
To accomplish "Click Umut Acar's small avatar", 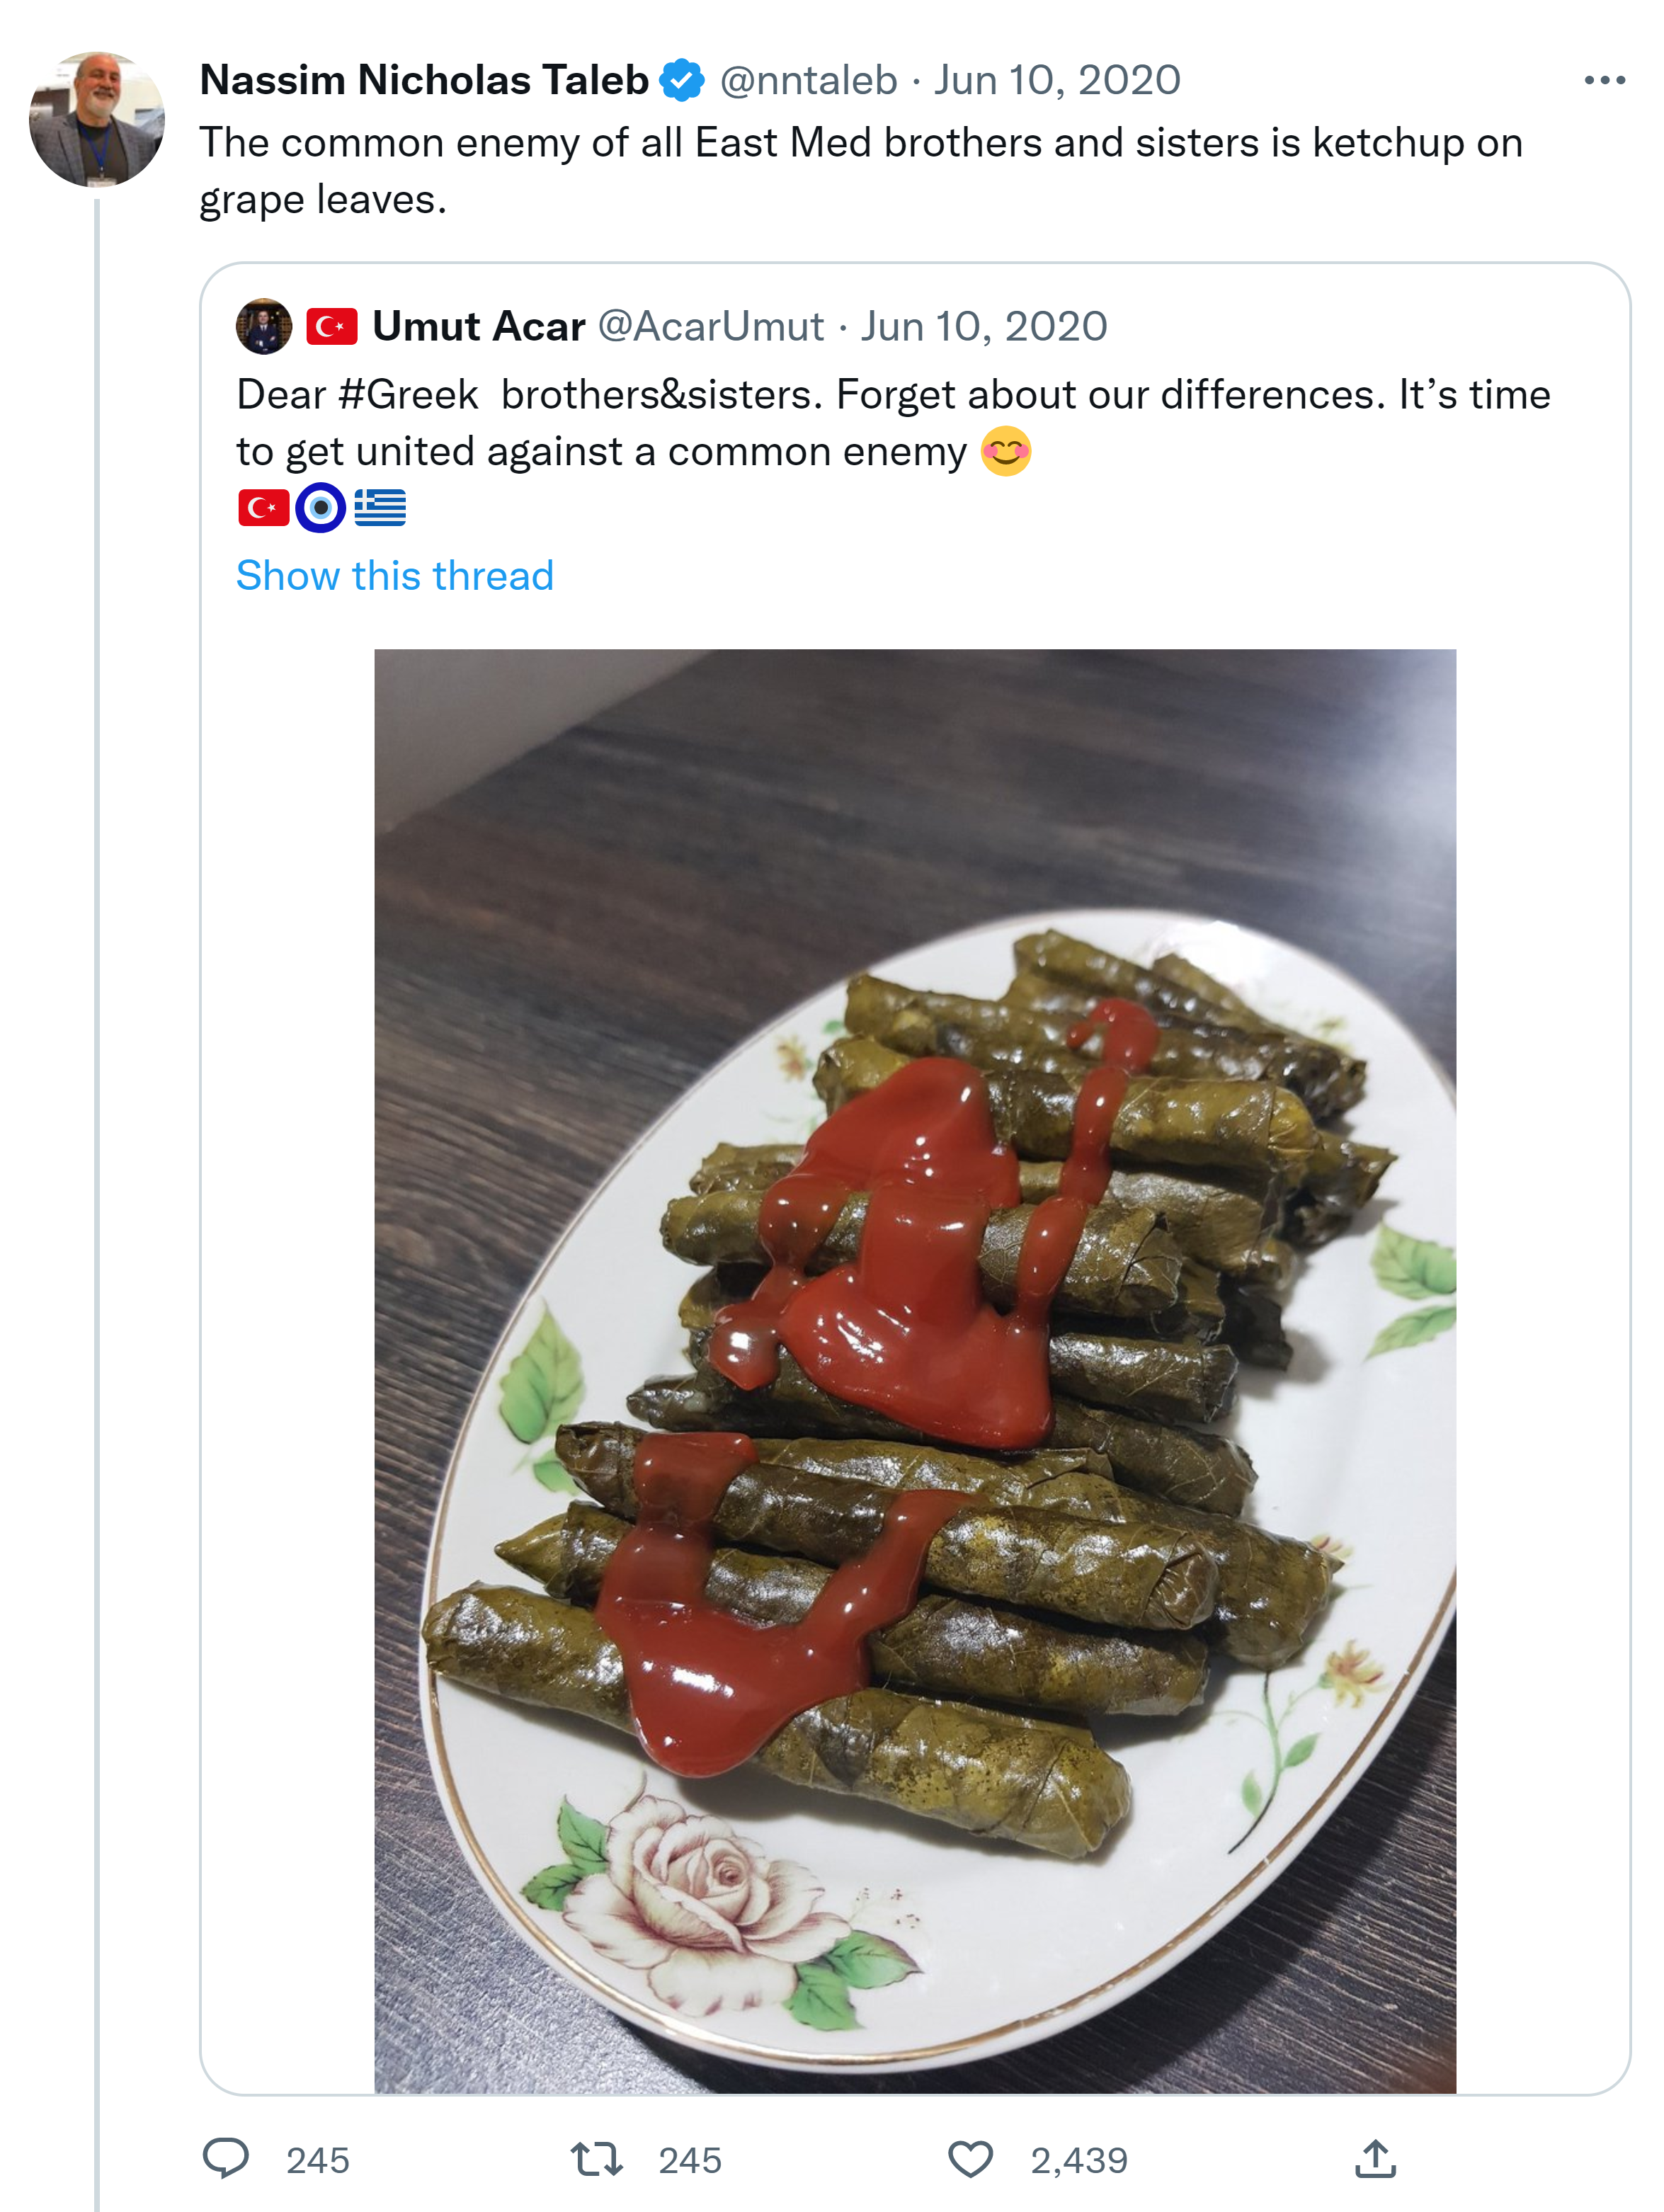I will [264, 326].
